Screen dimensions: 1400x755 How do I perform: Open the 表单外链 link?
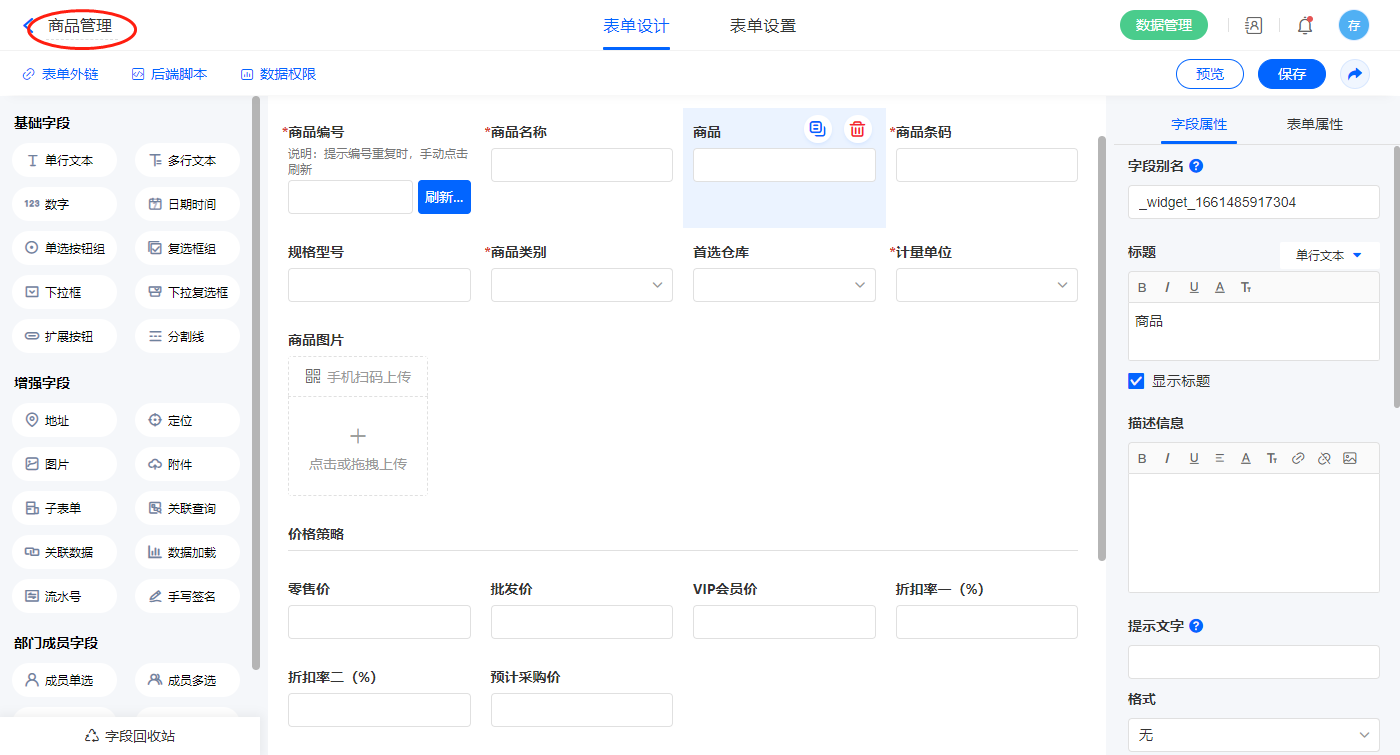click(x=61, y=74)
